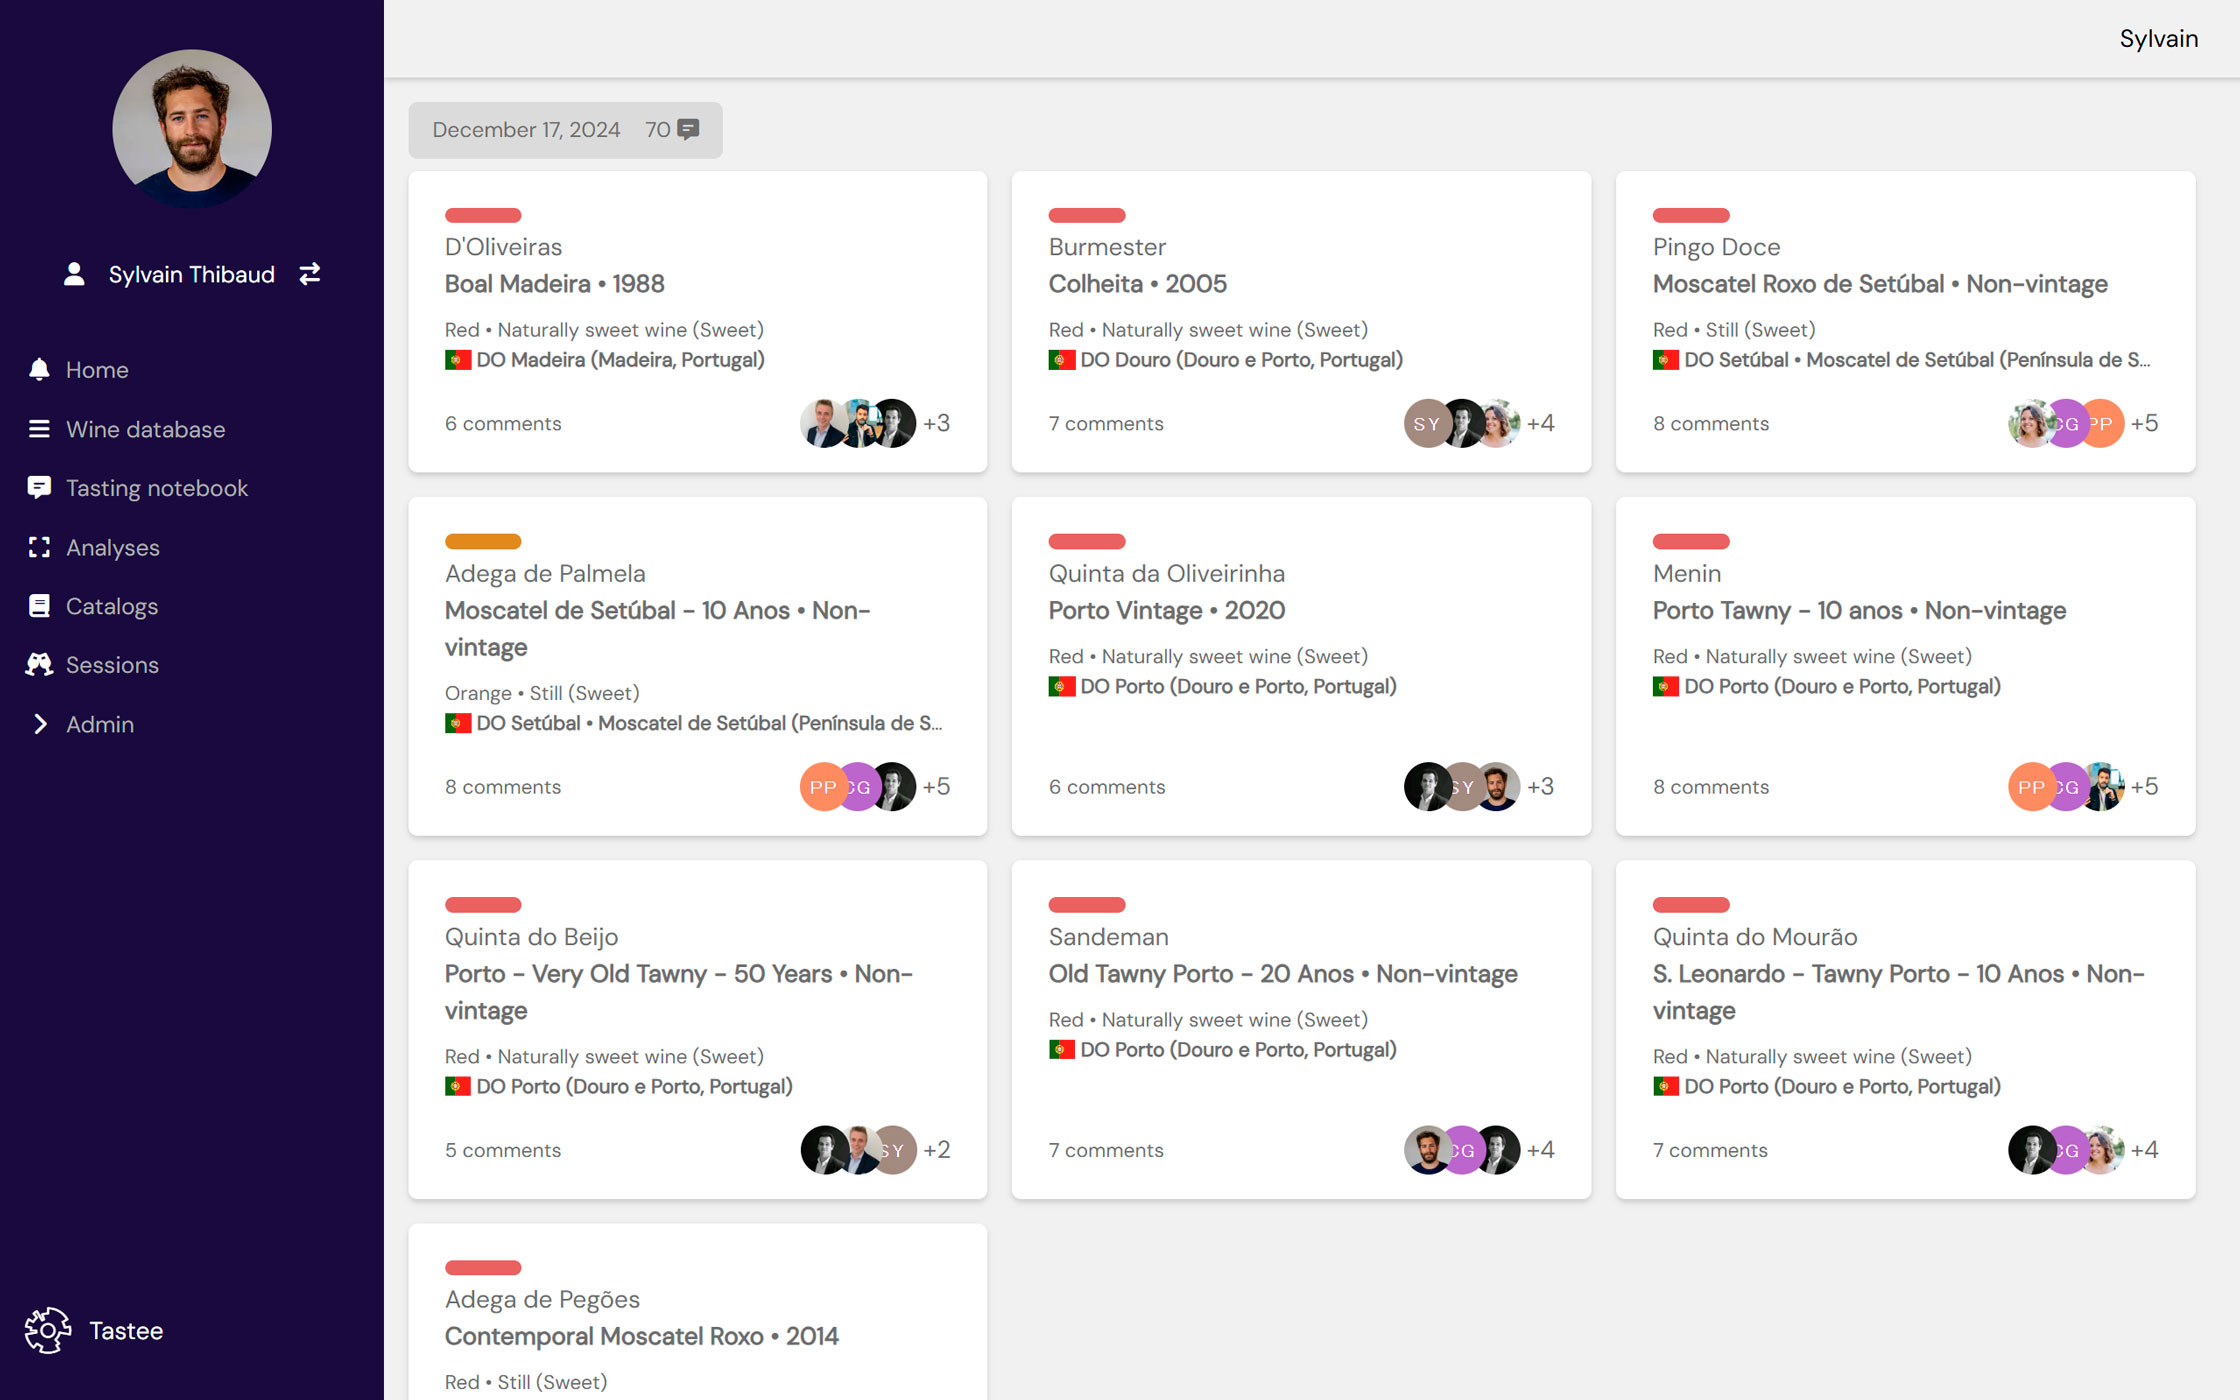Click the Menin producer name
Image resolution: width=2240 pixels, height=1400 pixels.
tap(1687, 574)
